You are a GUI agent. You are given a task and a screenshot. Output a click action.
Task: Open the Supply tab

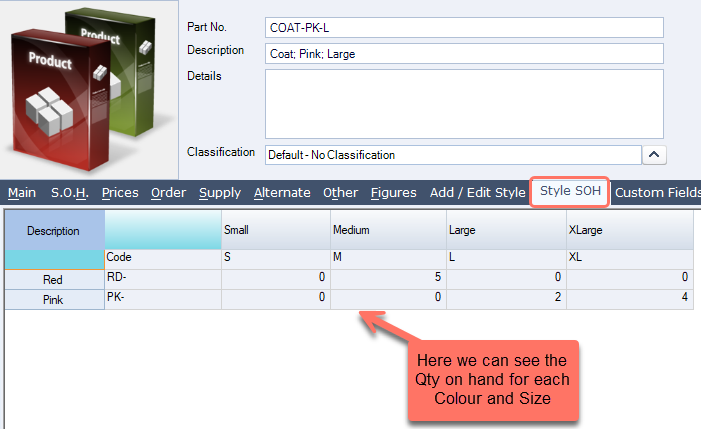pyautogui.click(x=220, y=193)
